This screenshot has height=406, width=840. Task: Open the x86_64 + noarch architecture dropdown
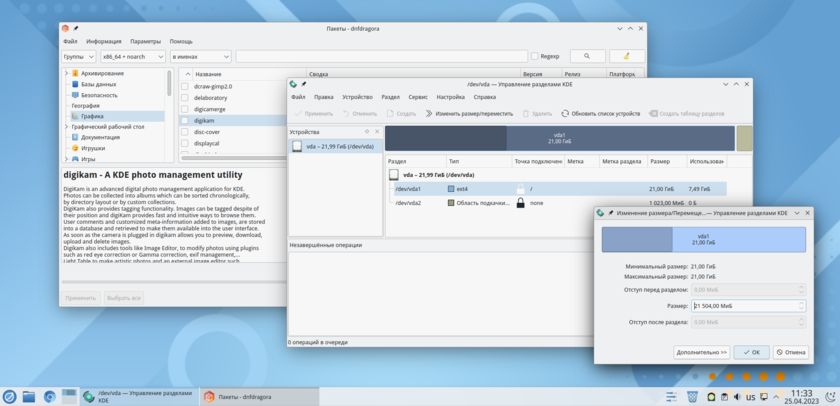133,57
